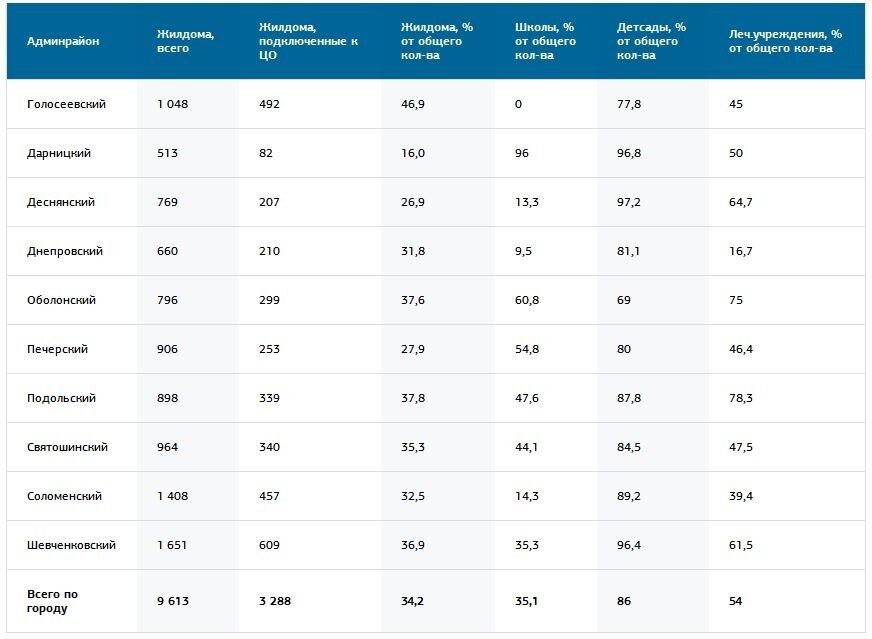Image resolution: width=872 pixels, height=639 pixels.
Task: Click the Админрайон column header
Action: 63,41
